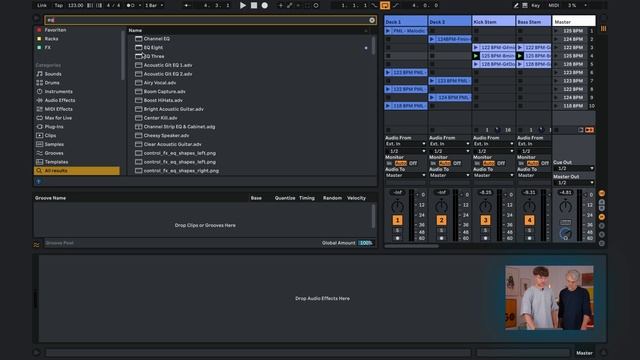Click the Global Amount 100% groove value

(366, 243)
